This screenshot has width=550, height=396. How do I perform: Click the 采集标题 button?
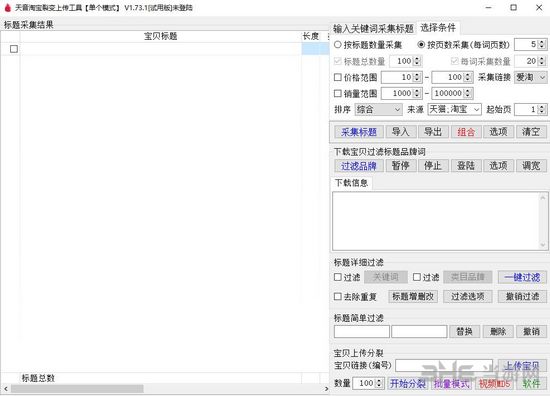(359, 132)
